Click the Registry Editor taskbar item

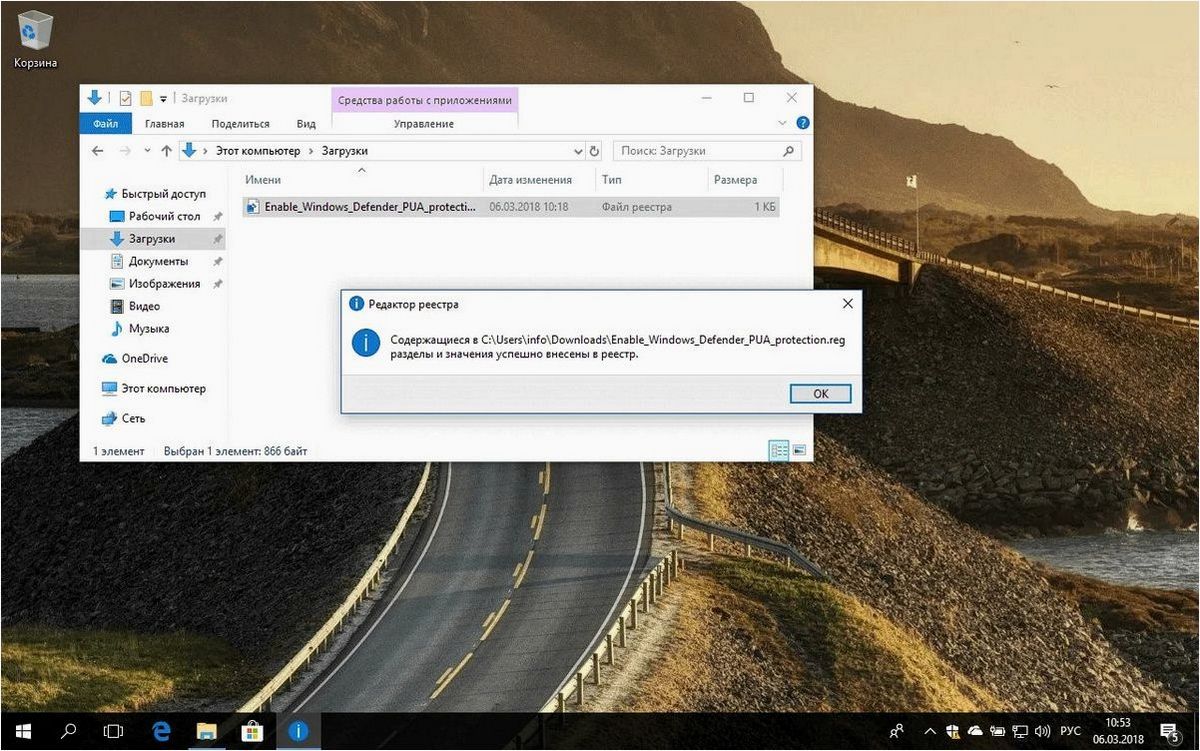[x=298, y=731]
